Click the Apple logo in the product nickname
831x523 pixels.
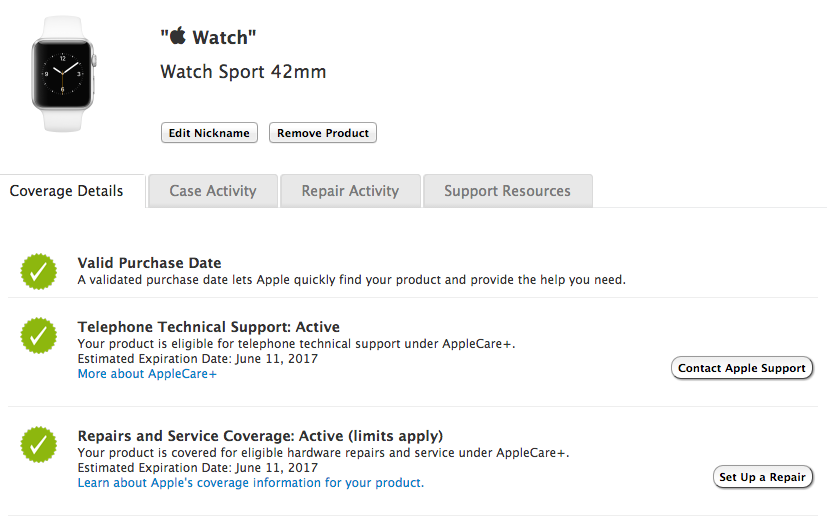tap(178, 36)
